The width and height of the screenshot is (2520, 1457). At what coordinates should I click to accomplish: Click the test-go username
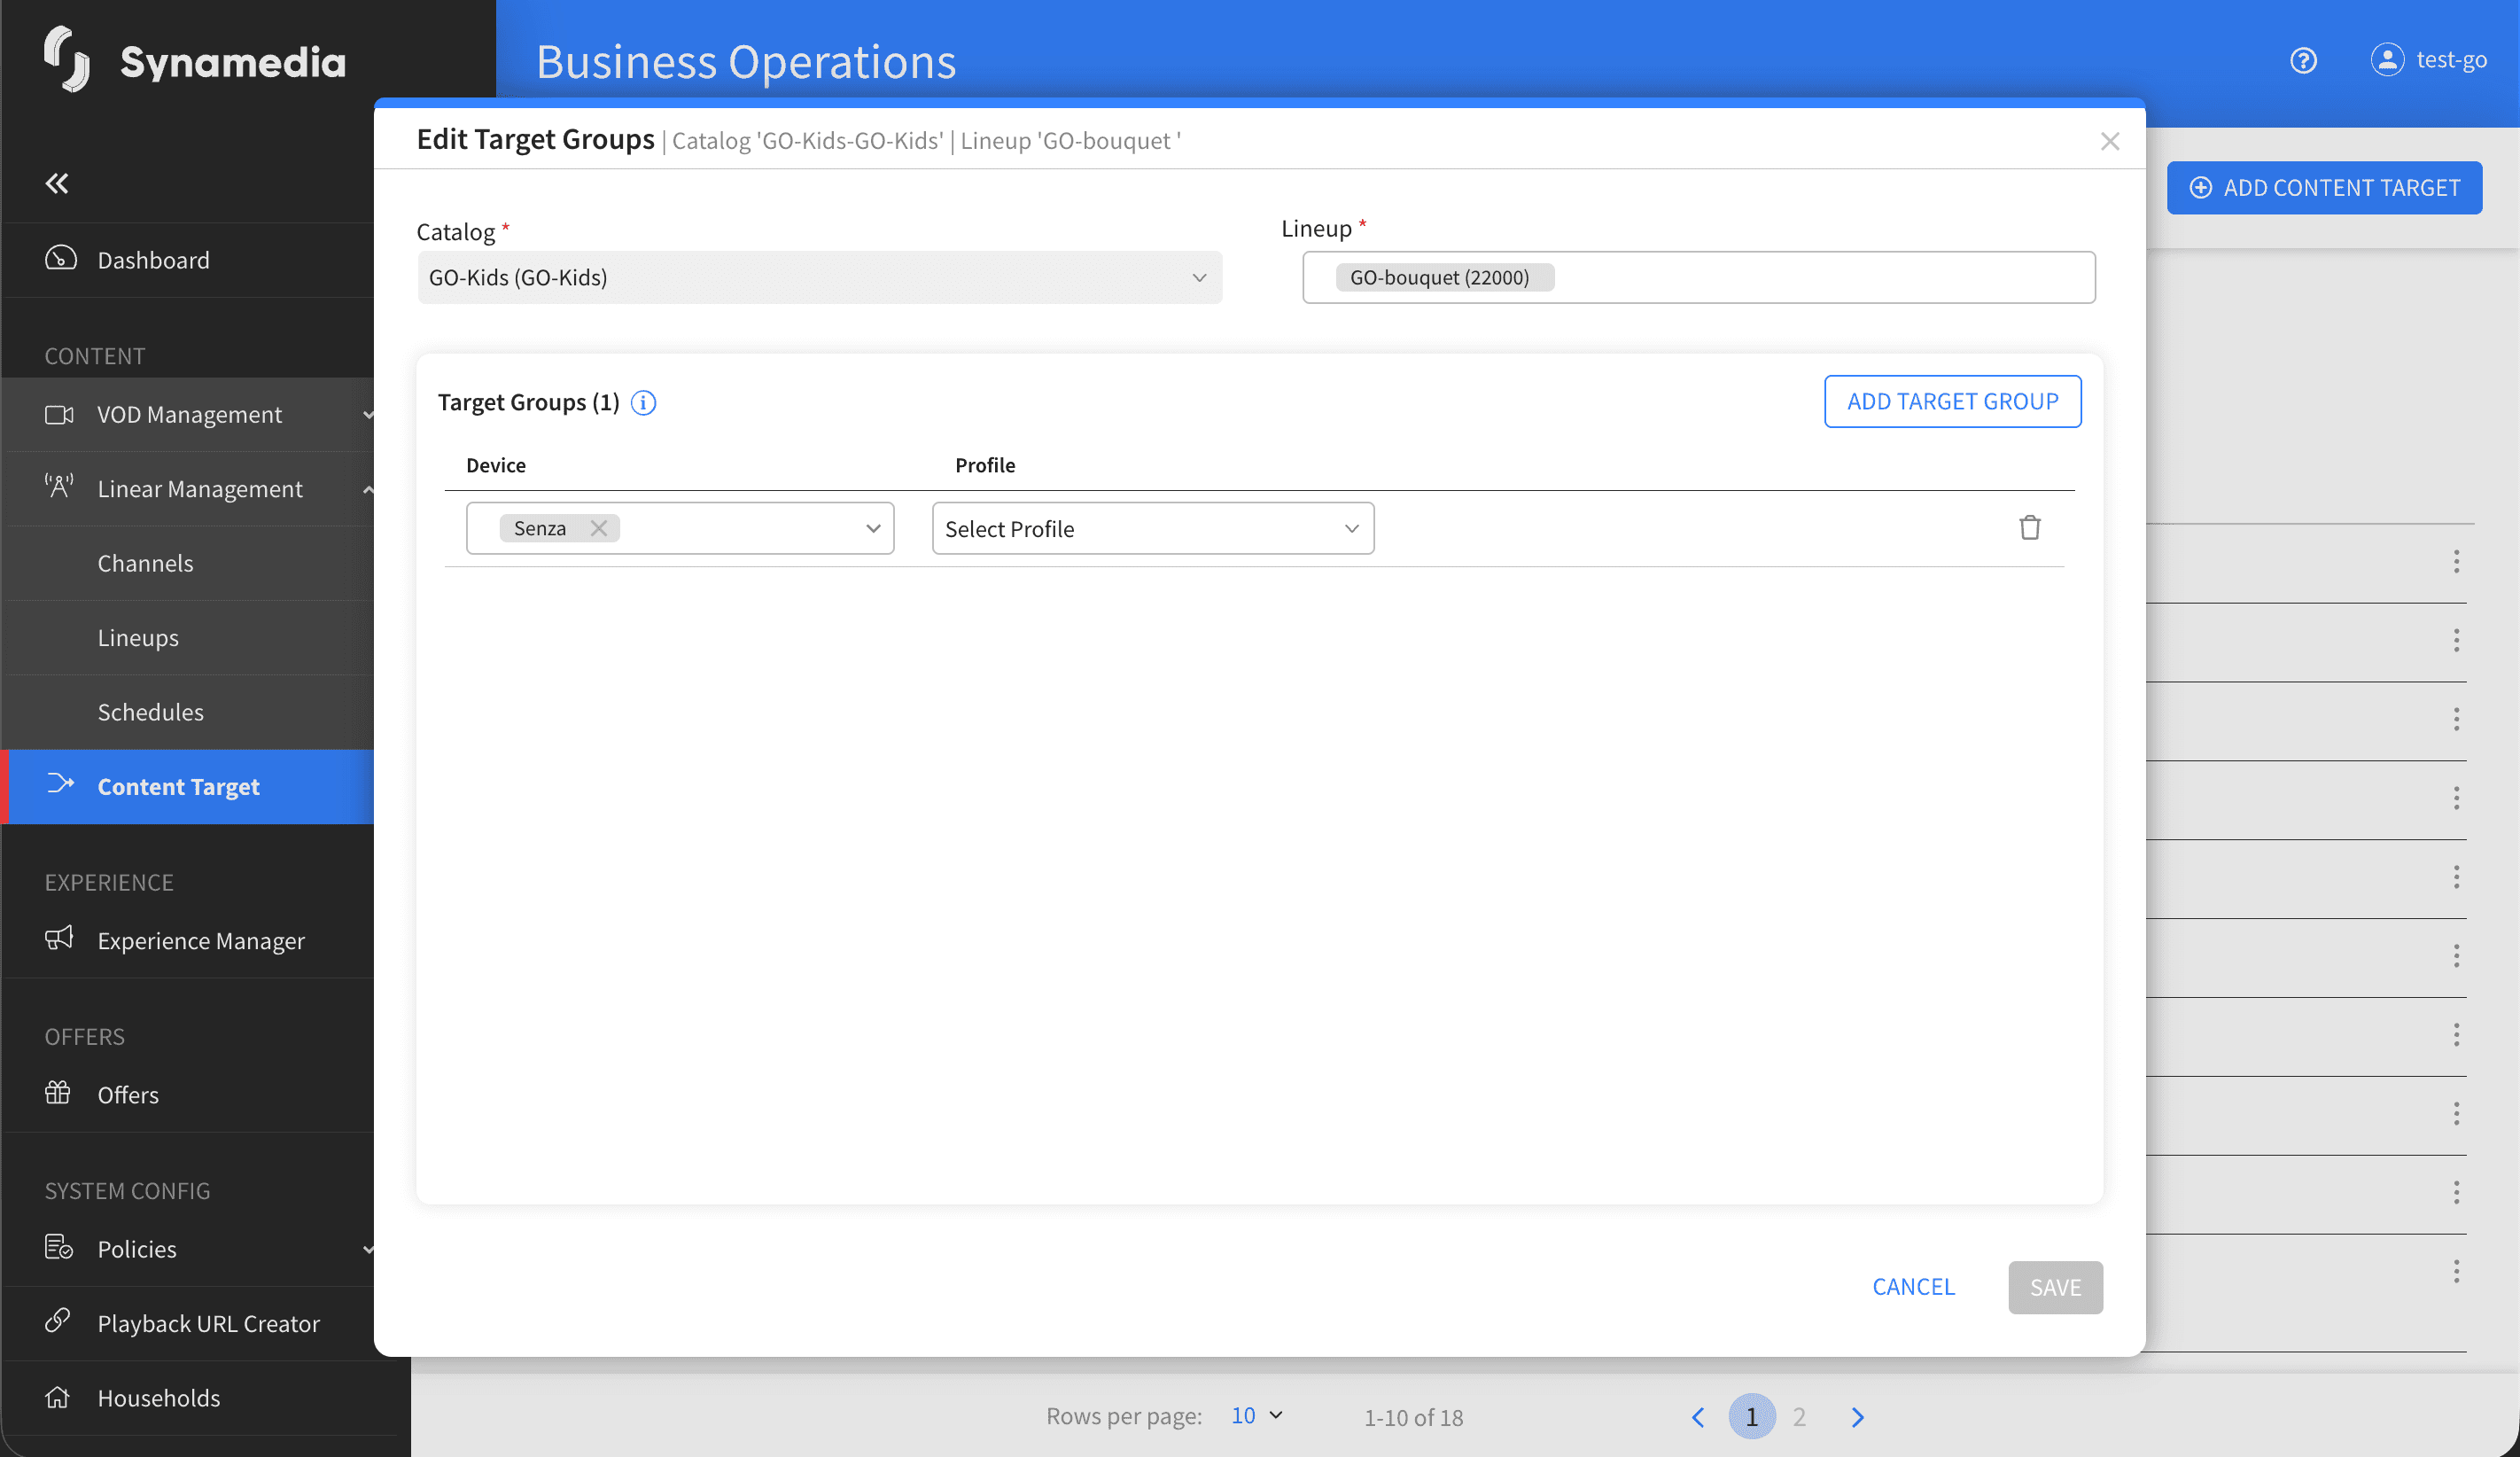[x=2451, y=60]
